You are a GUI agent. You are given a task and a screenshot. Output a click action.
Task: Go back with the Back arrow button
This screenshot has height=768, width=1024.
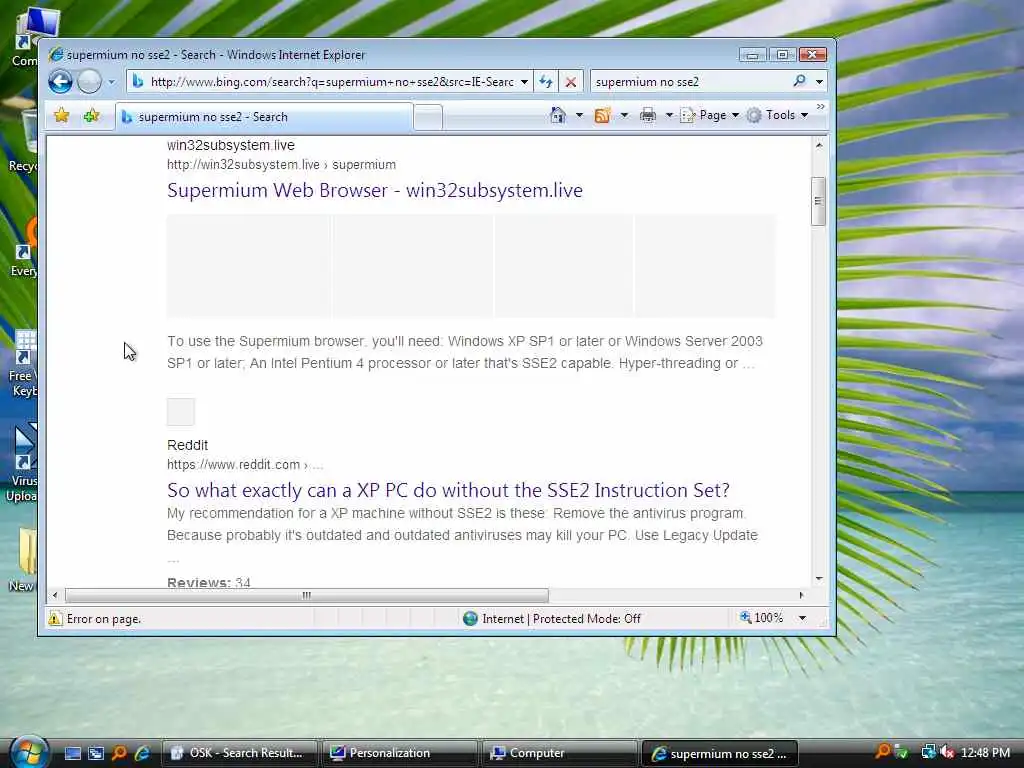60,82
